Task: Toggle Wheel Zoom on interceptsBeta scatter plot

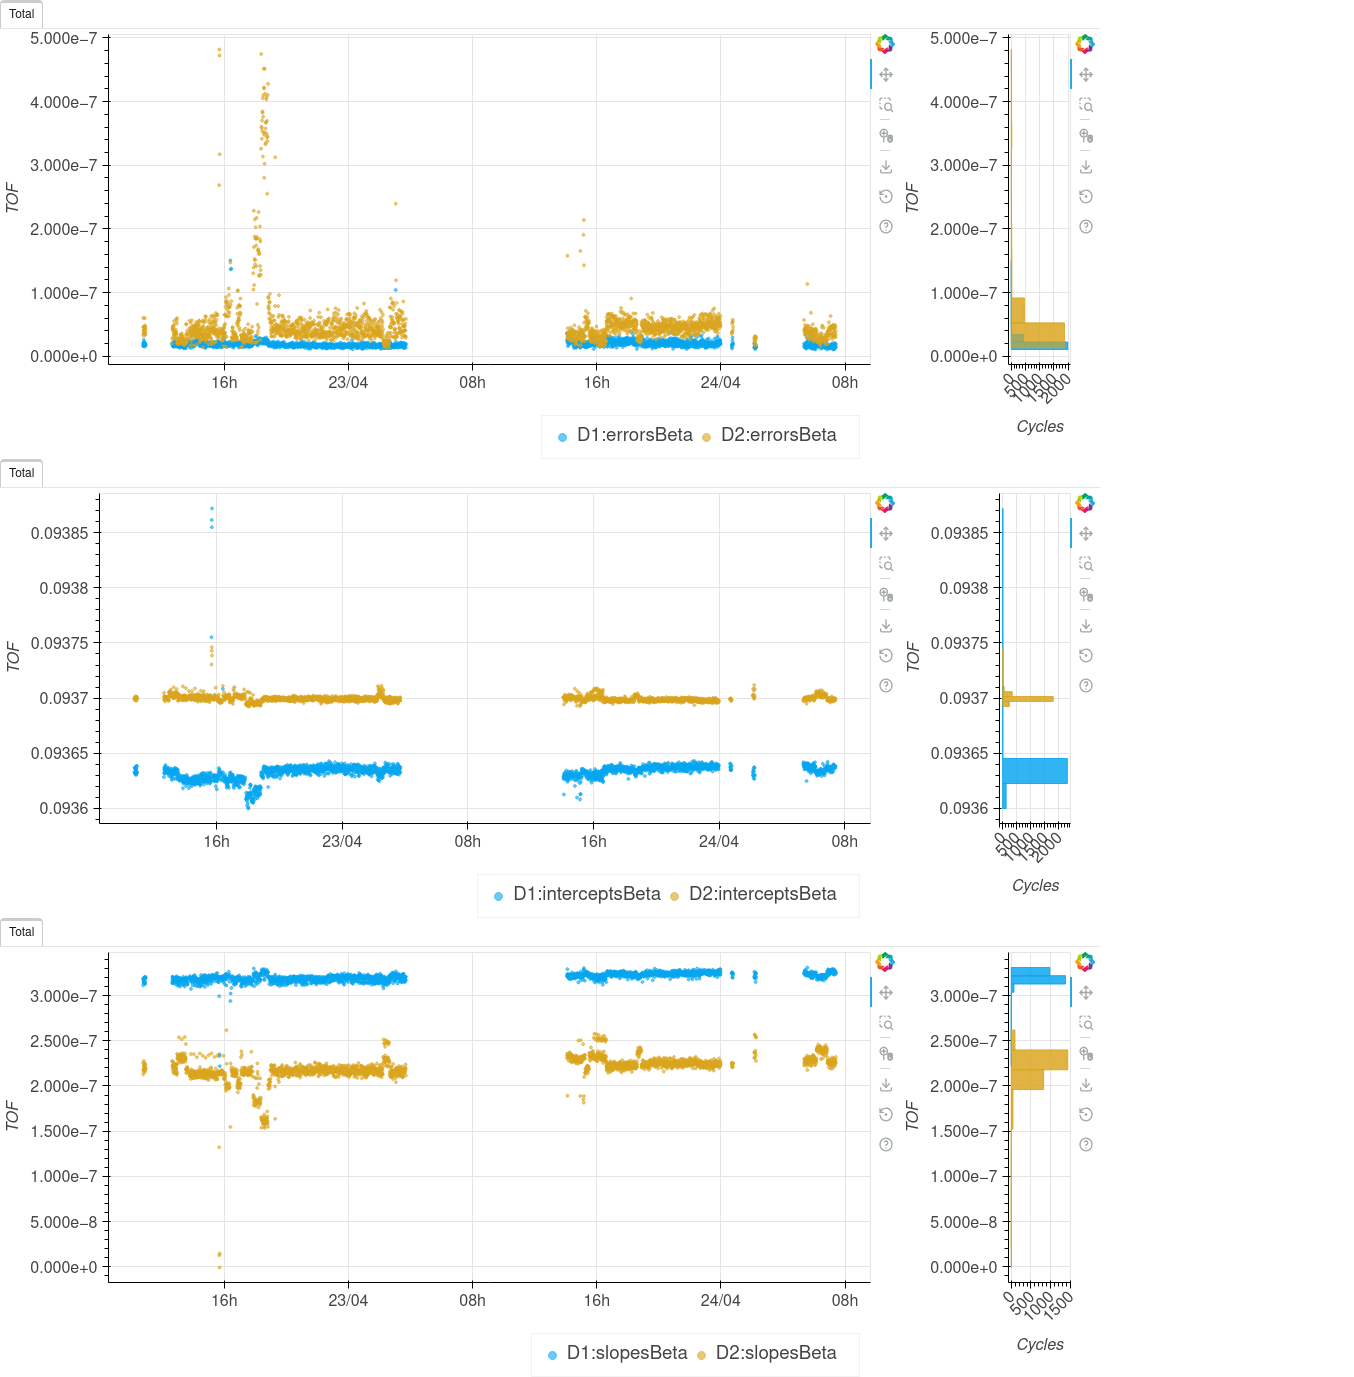Action: coord(886,595)
